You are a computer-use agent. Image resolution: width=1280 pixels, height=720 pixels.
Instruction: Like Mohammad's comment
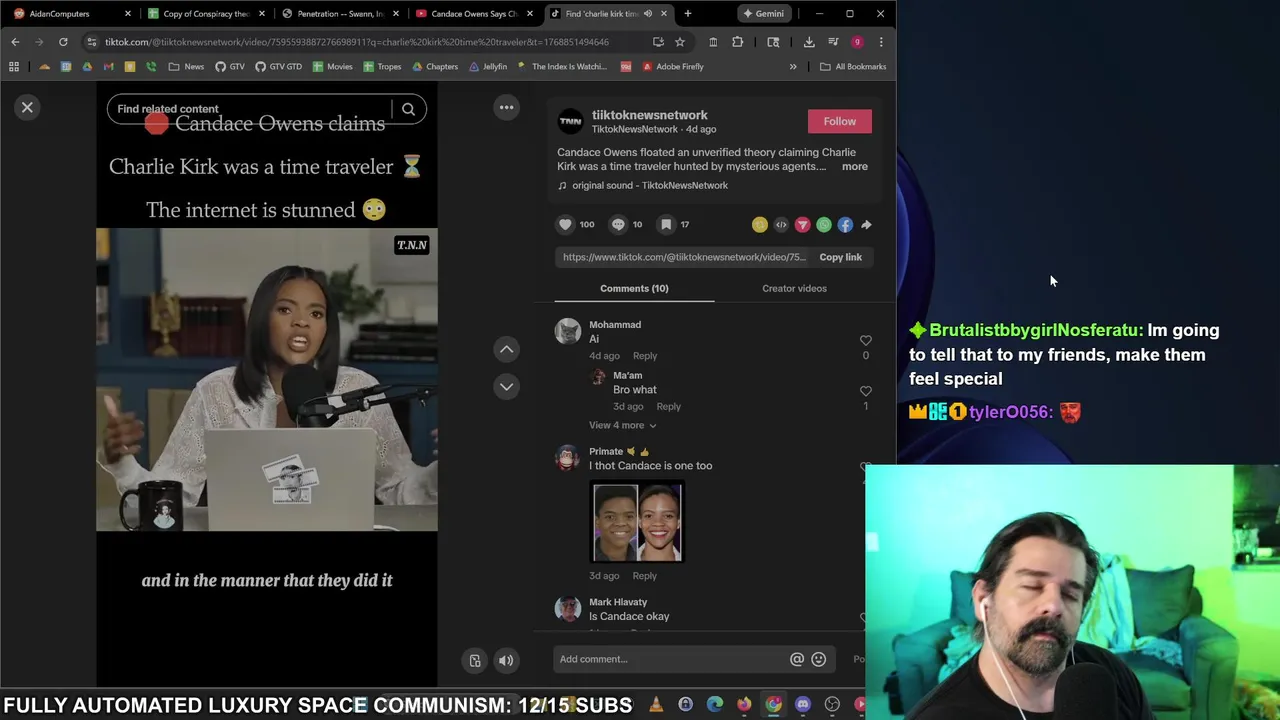click(x=866, y=341)
